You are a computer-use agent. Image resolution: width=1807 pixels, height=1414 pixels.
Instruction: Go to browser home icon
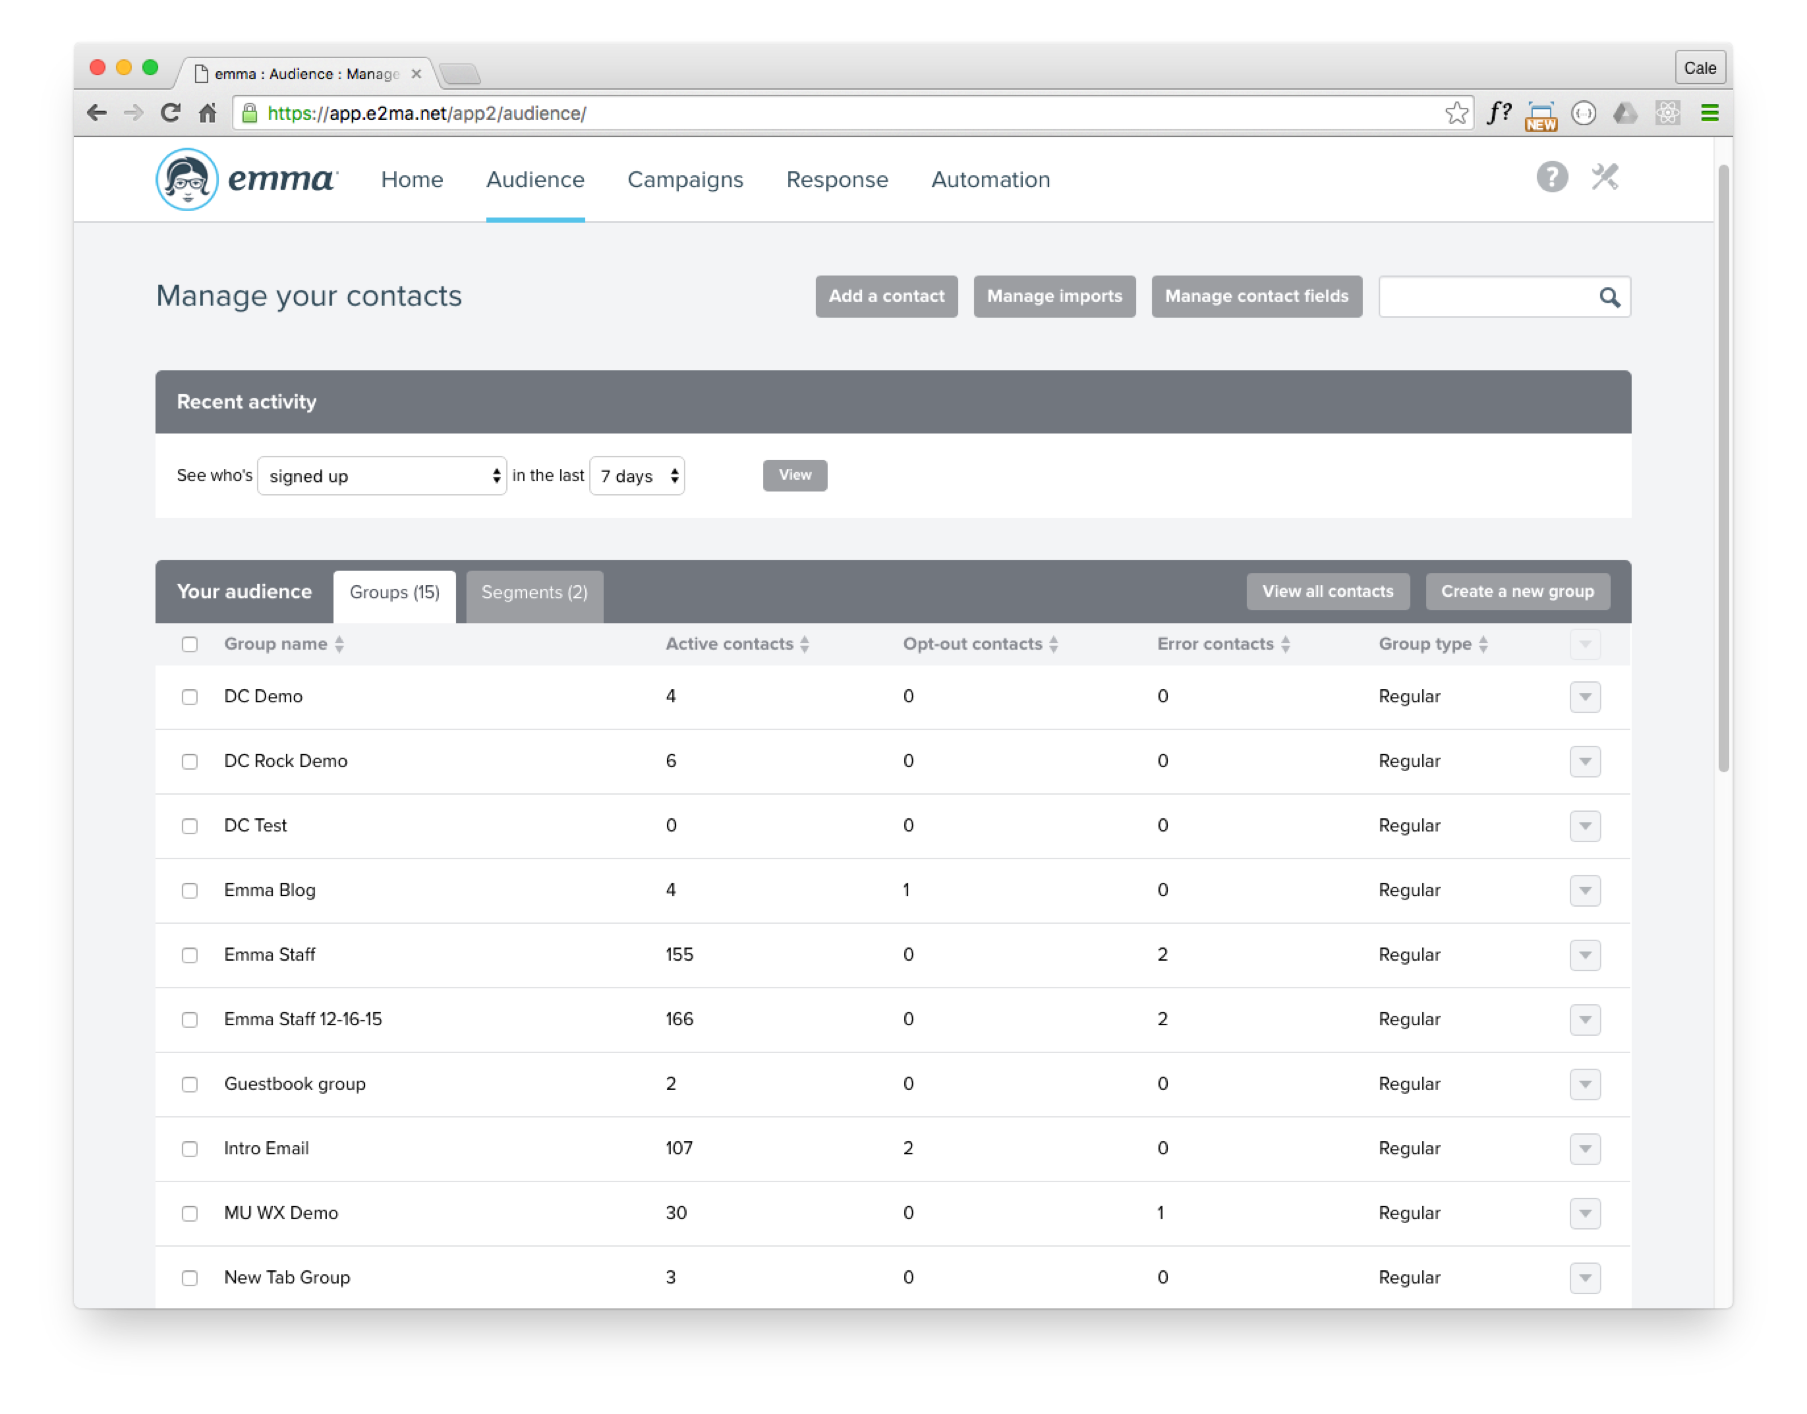[x=207, y=113]
